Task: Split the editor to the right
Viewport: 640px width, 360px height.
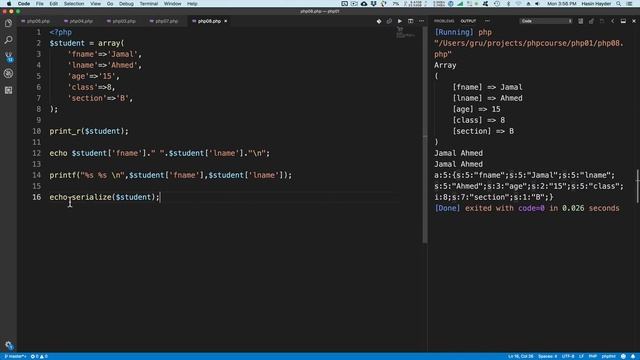Action: 411,21
